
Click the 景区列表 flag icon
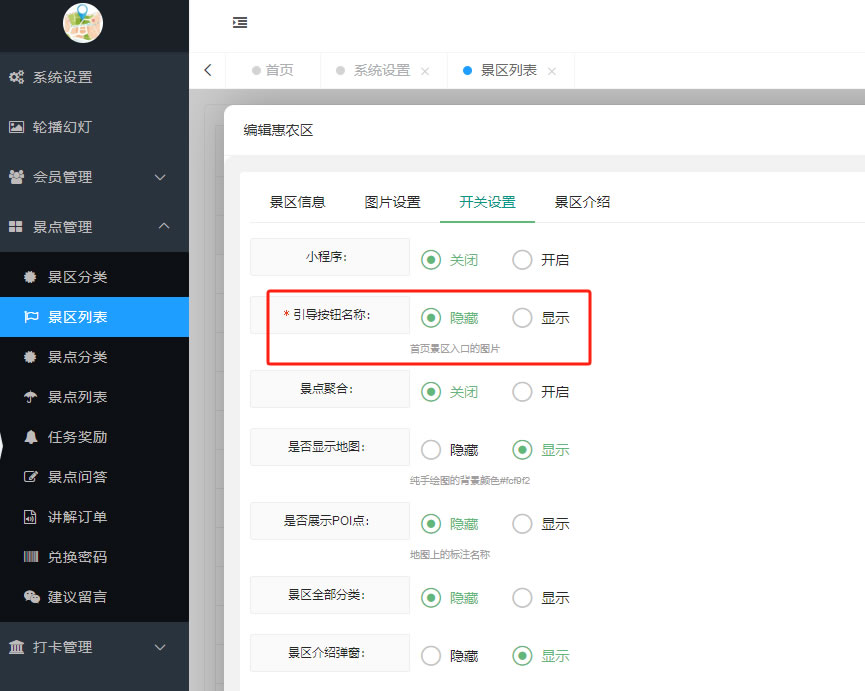31,317
